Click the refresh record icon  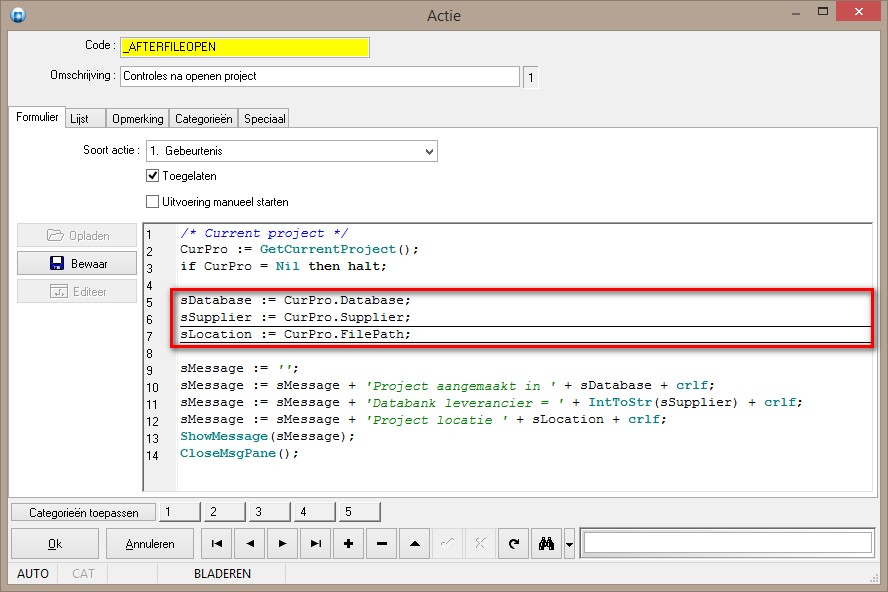tap(514, 544)
